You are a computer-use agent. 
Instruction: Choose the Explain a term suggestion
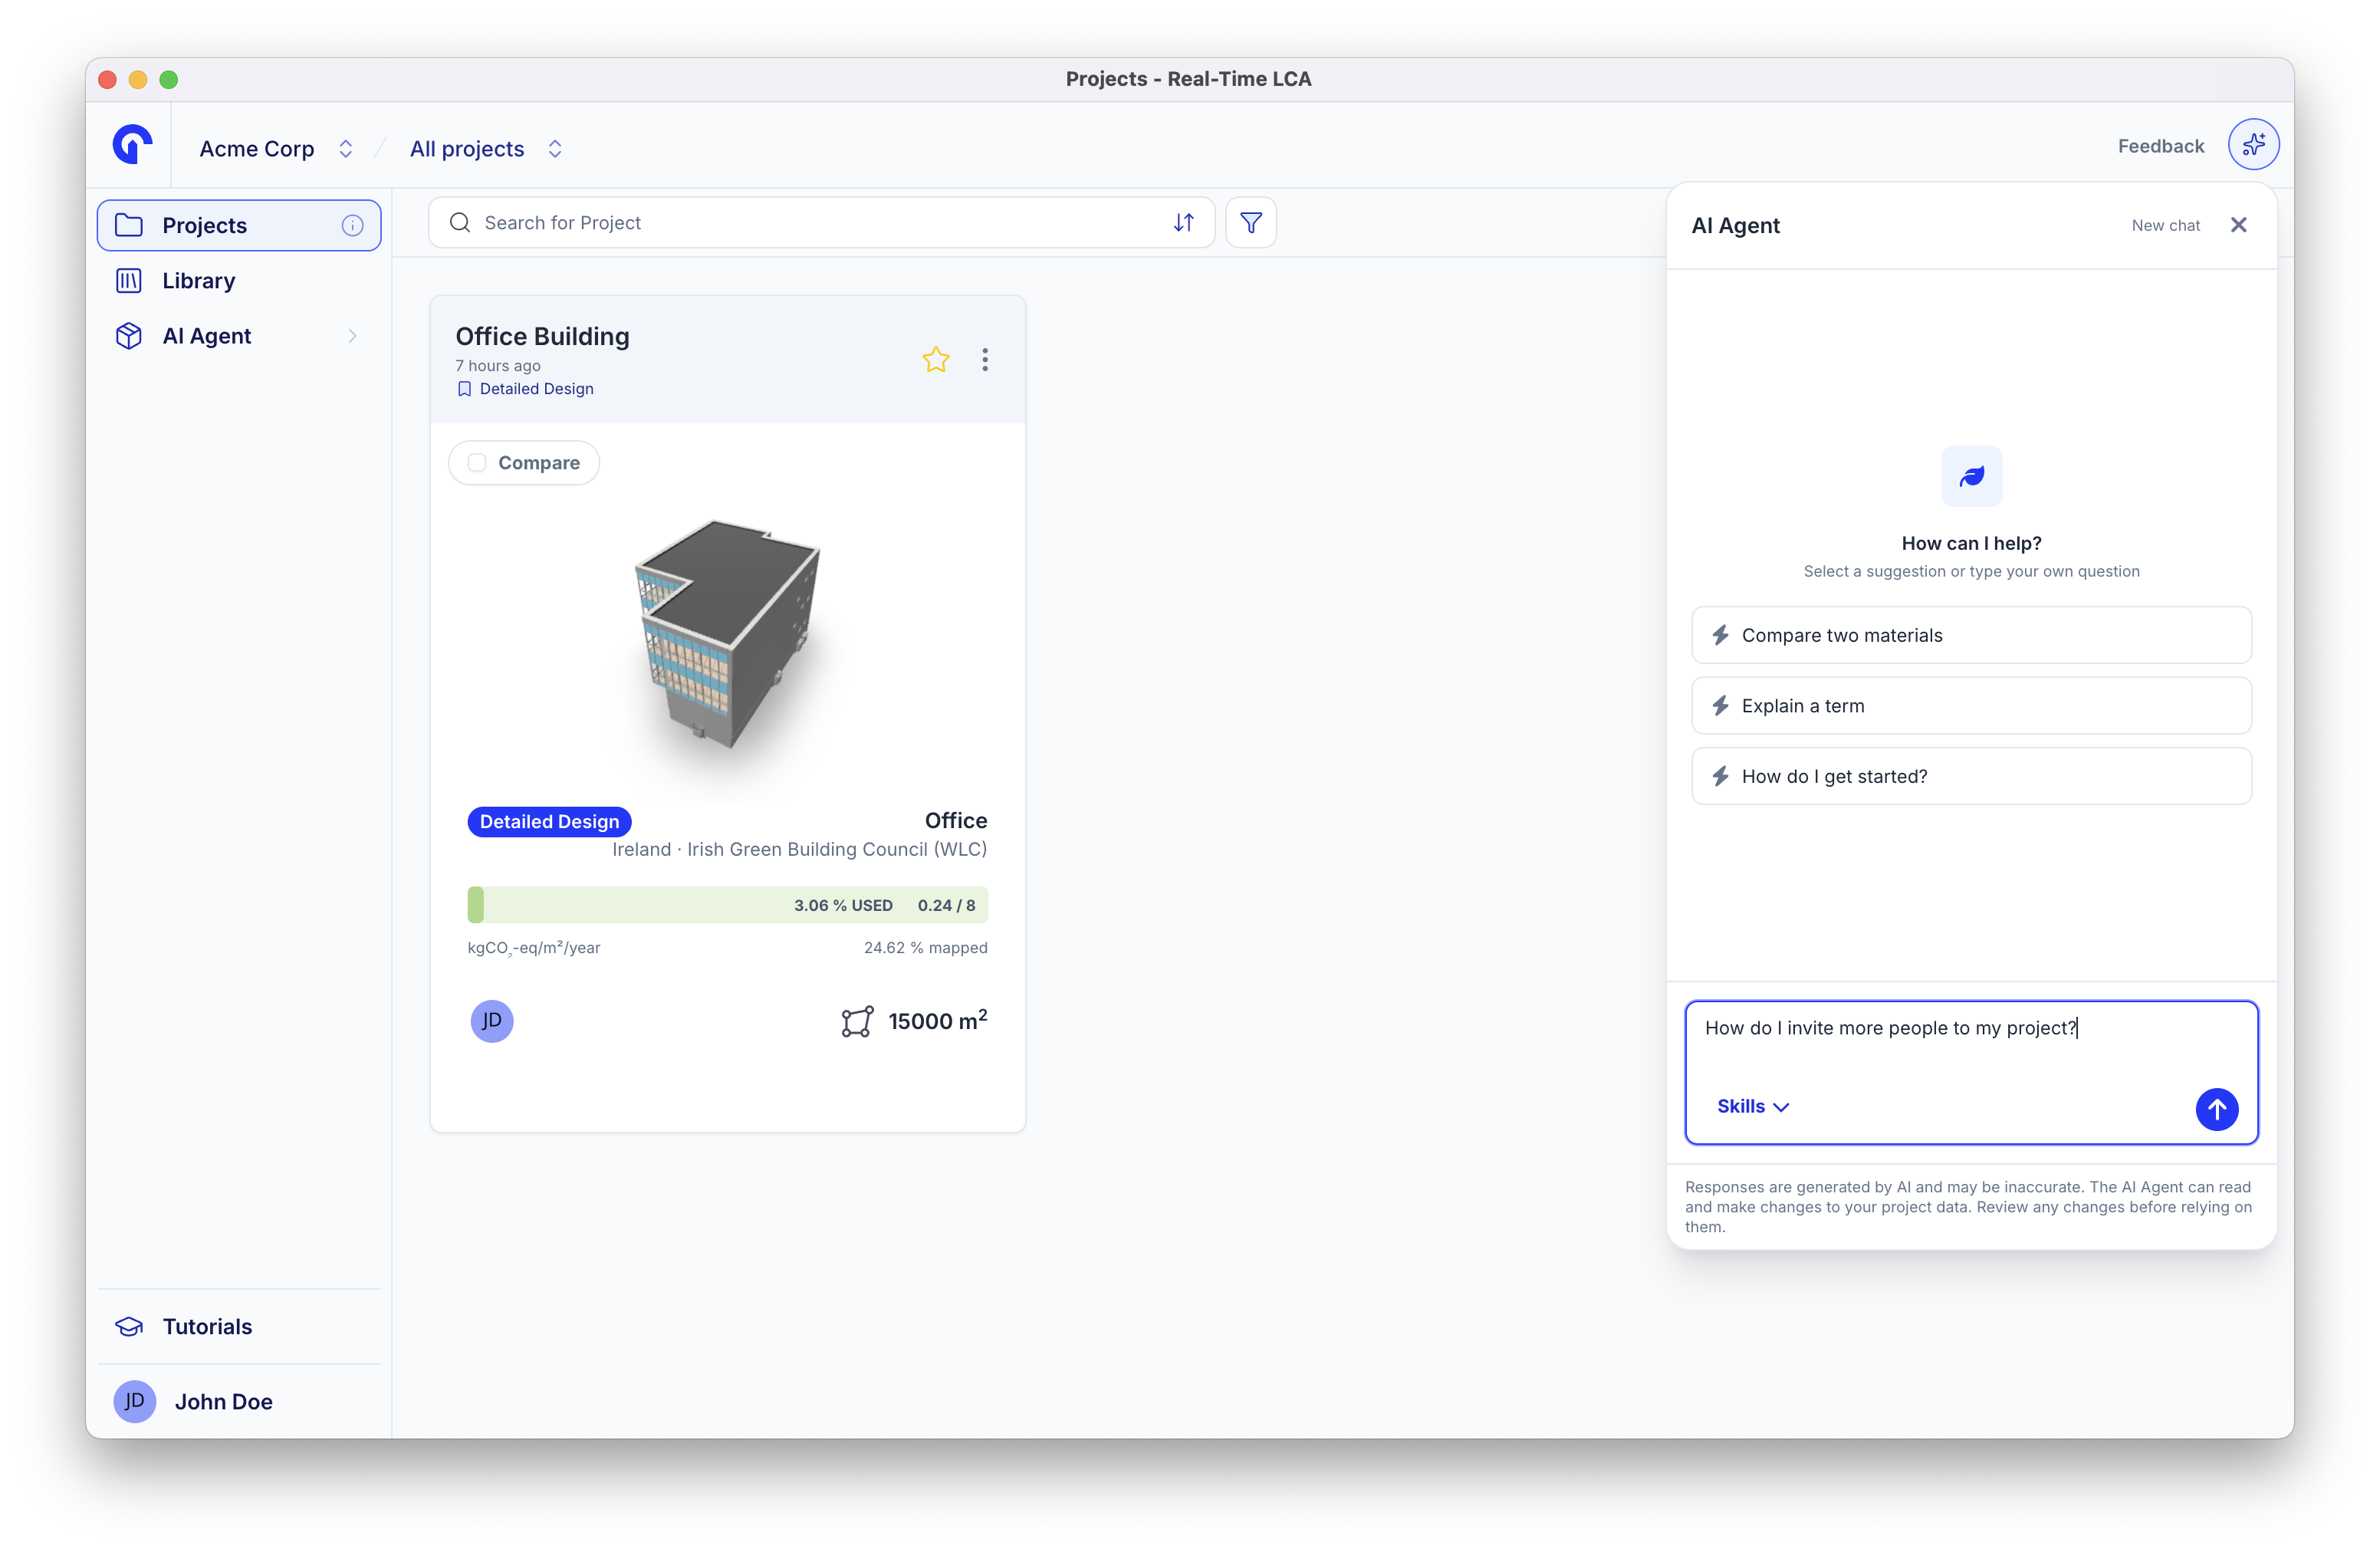point(1971,706)
